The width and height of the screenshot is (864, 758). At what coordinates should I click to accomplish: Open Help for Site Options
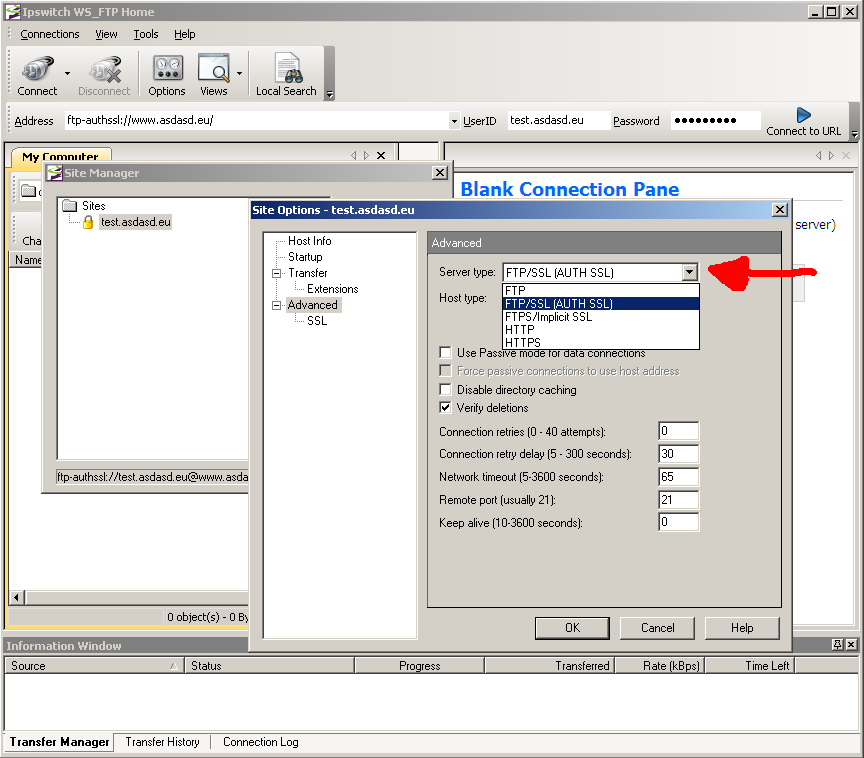click(742, 628)
